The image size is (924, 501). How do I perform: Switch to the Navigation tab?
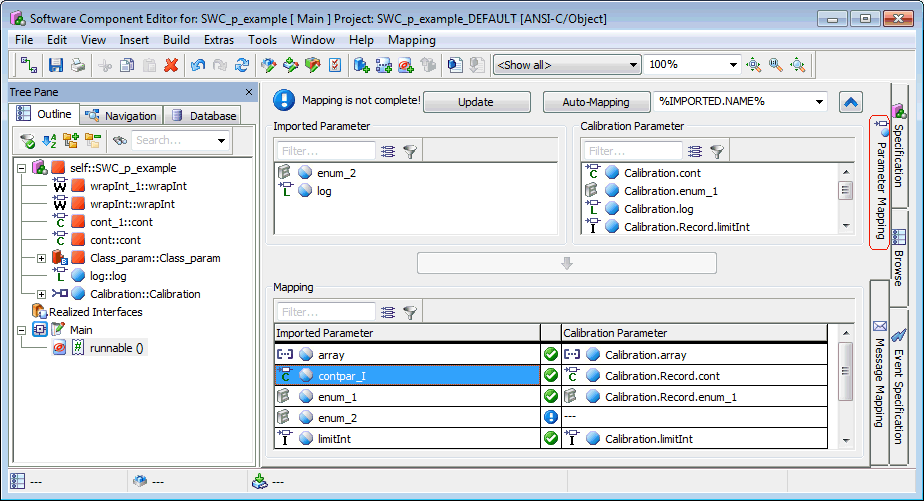point(122,116)
